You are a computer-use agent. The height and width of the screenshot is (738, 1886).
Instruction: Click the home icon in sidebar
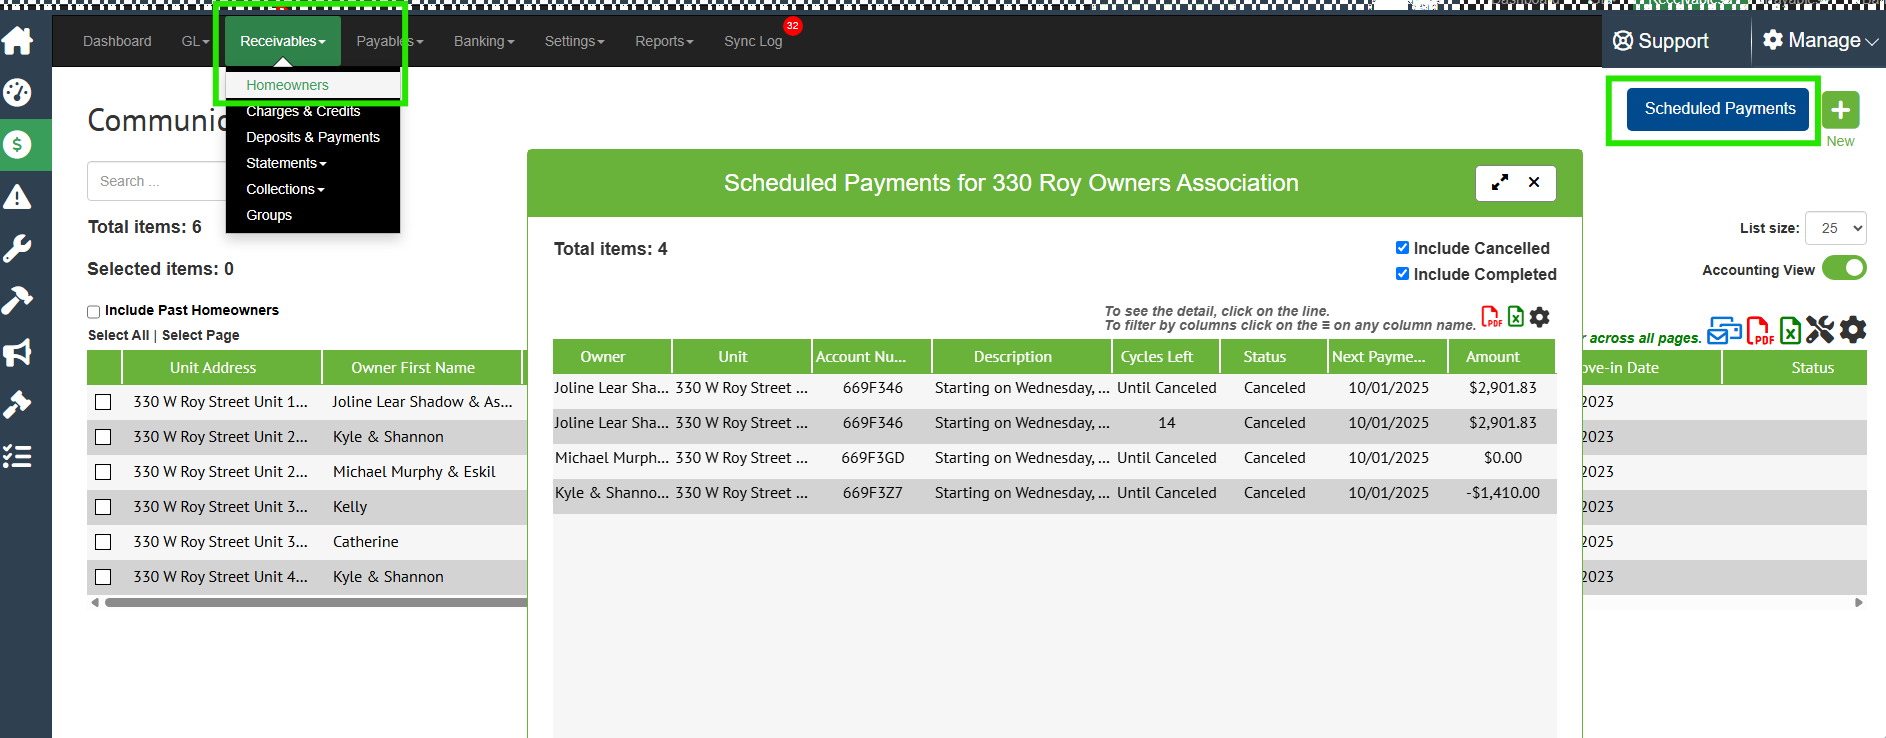(18, 41)
